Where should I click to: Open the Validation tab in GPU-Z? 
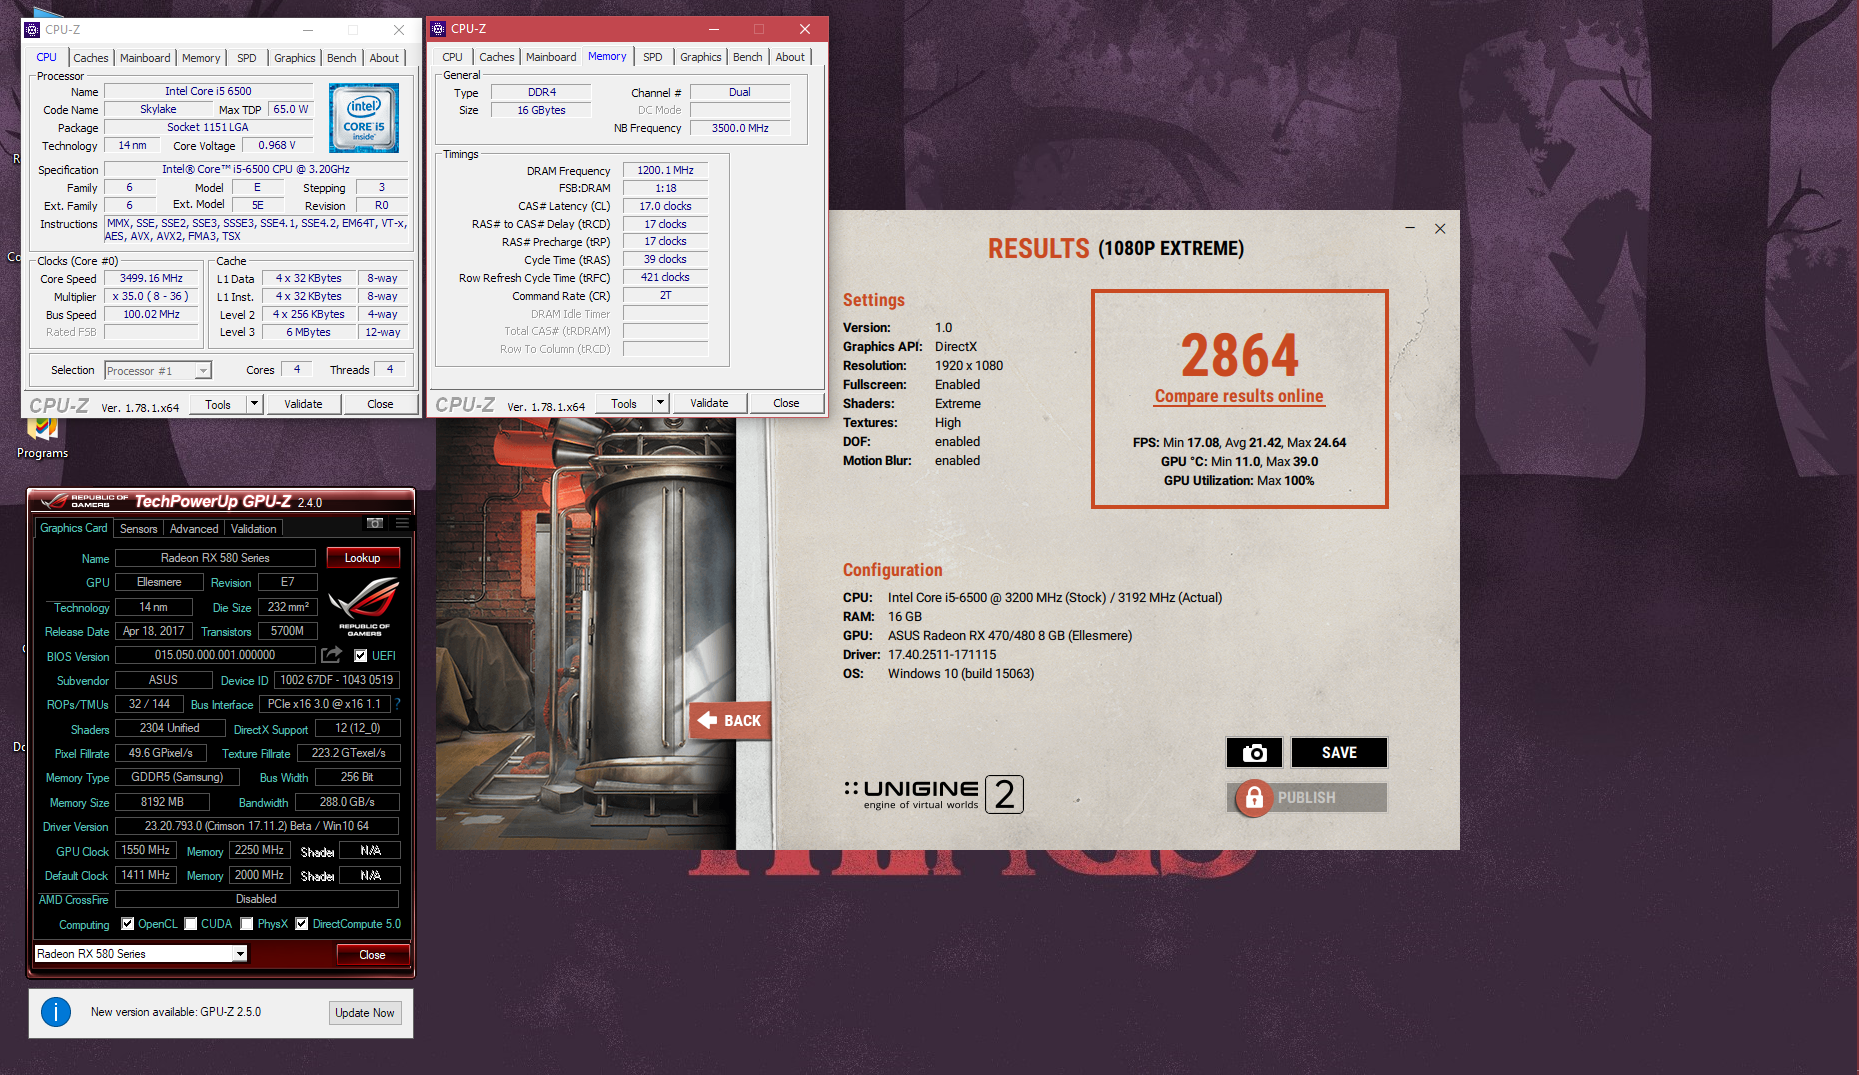pyautogui.click(x=254, y=529)
